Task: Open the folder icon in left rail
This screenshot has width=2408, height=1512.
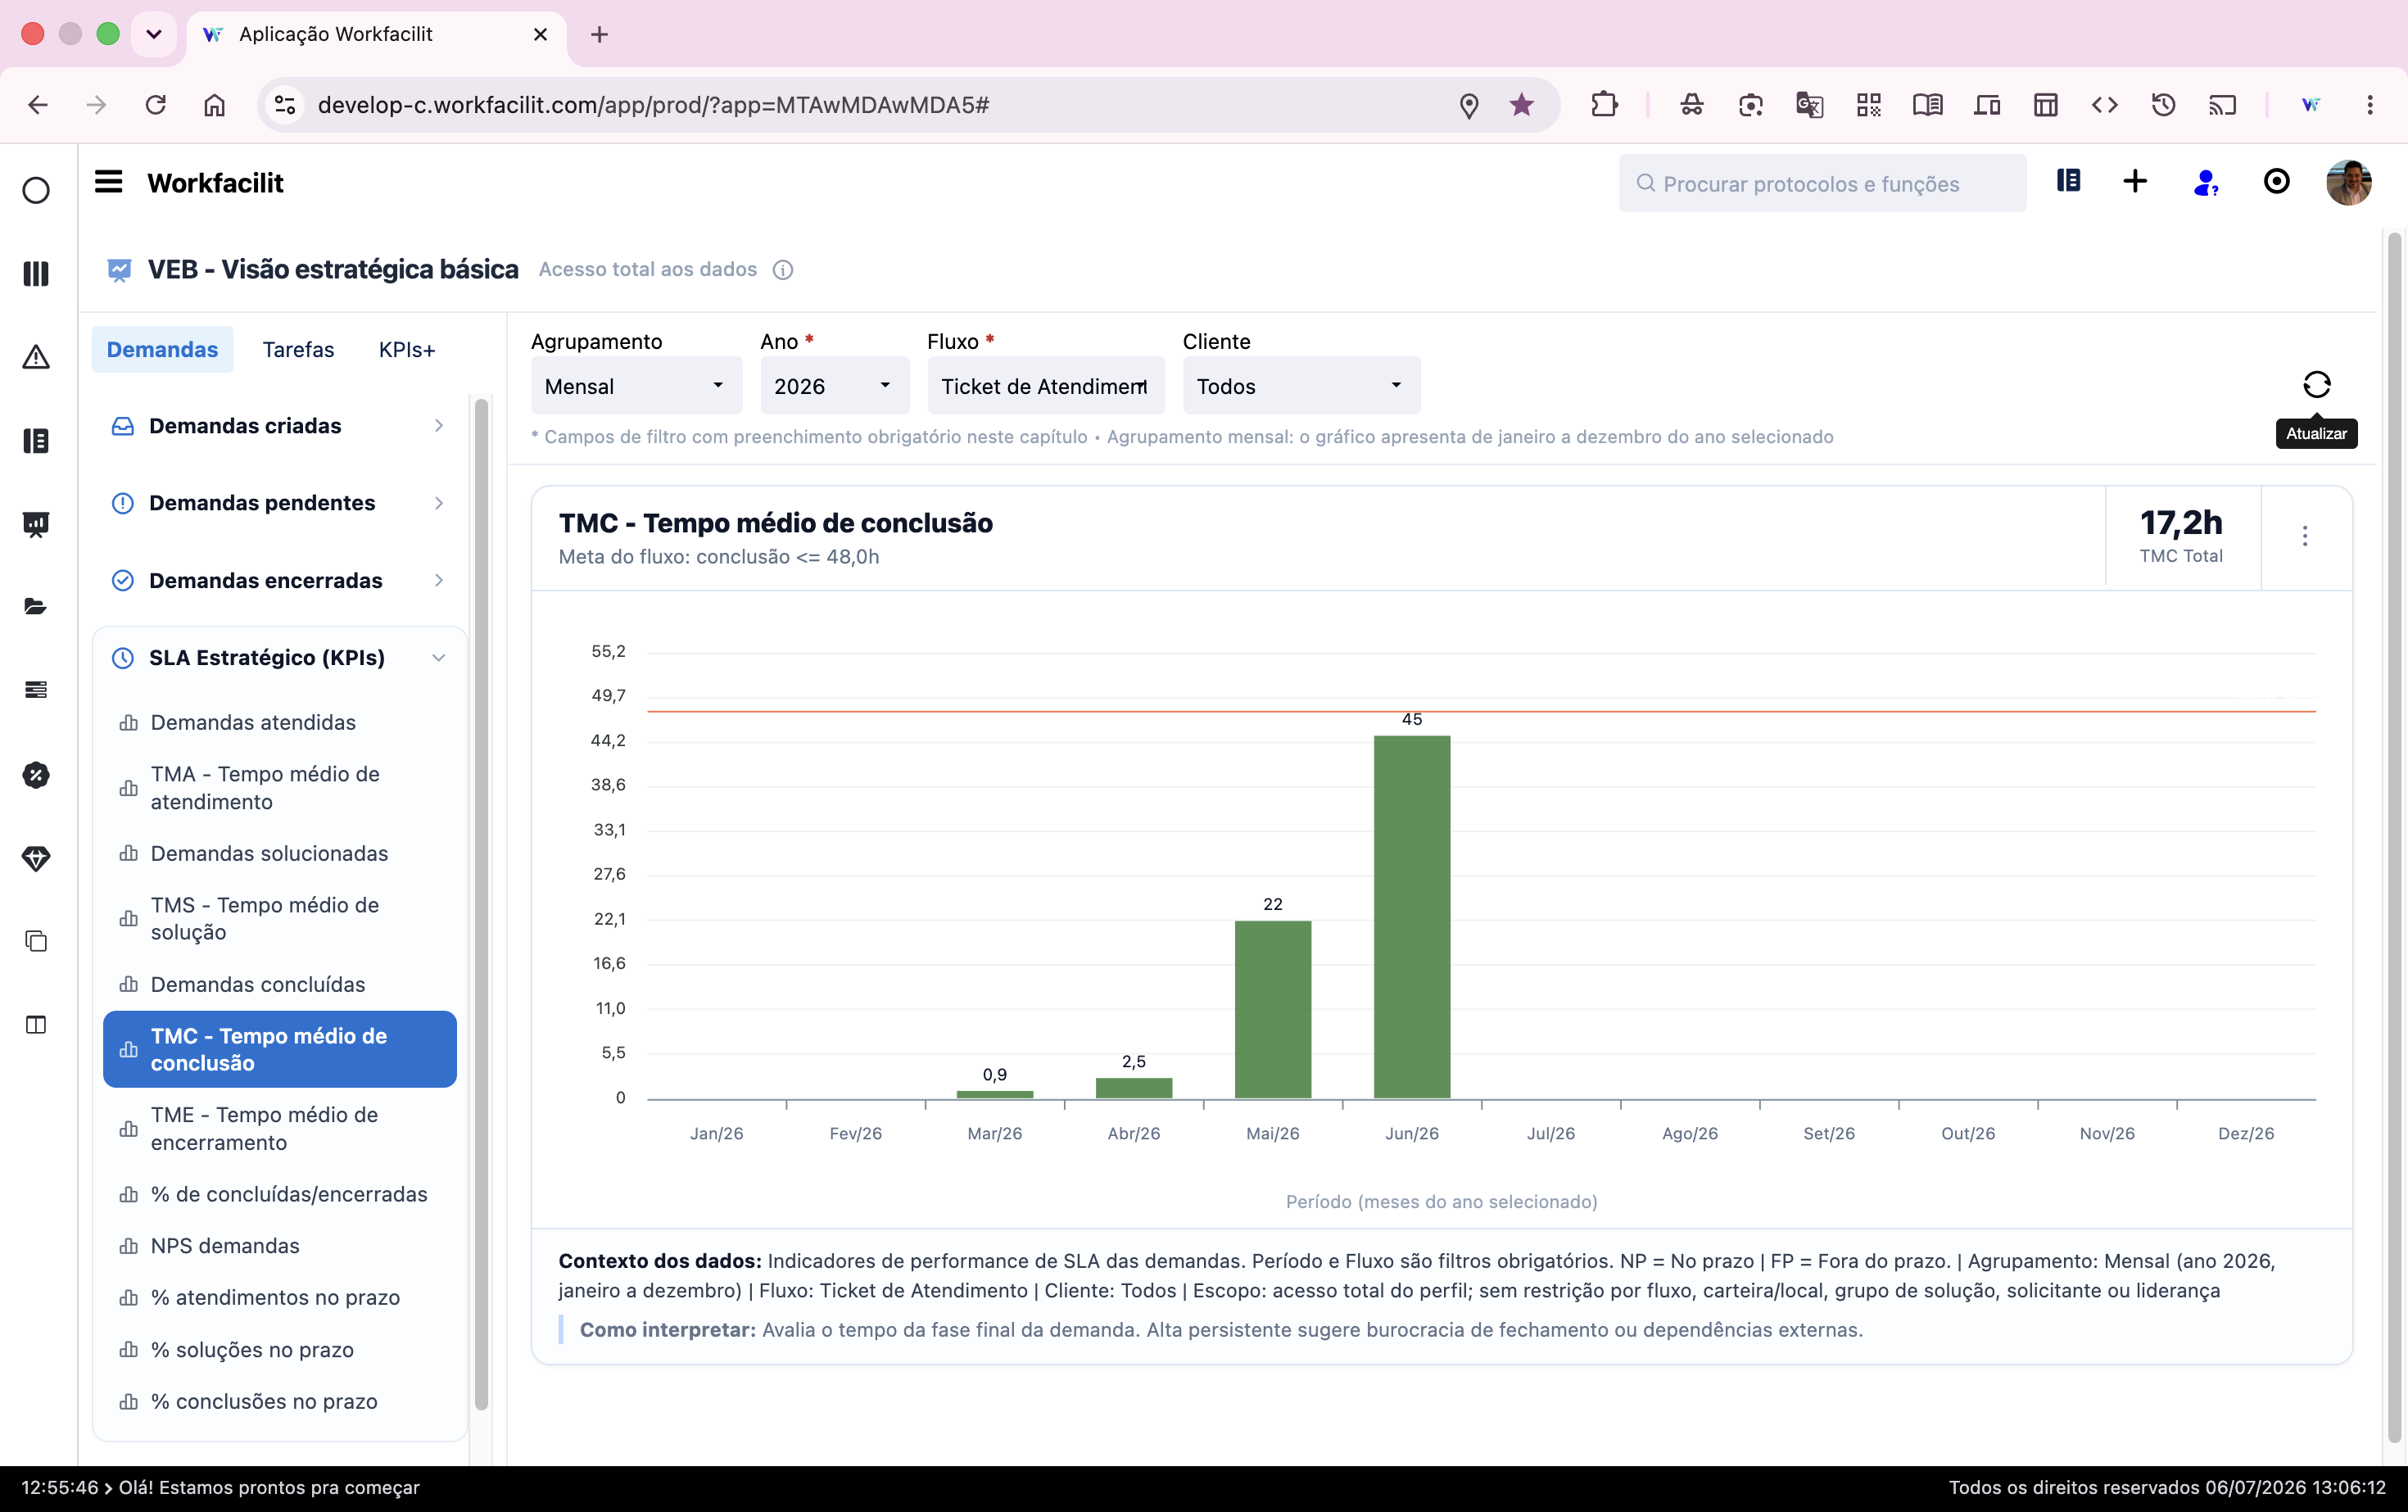Action: (36, 607)
